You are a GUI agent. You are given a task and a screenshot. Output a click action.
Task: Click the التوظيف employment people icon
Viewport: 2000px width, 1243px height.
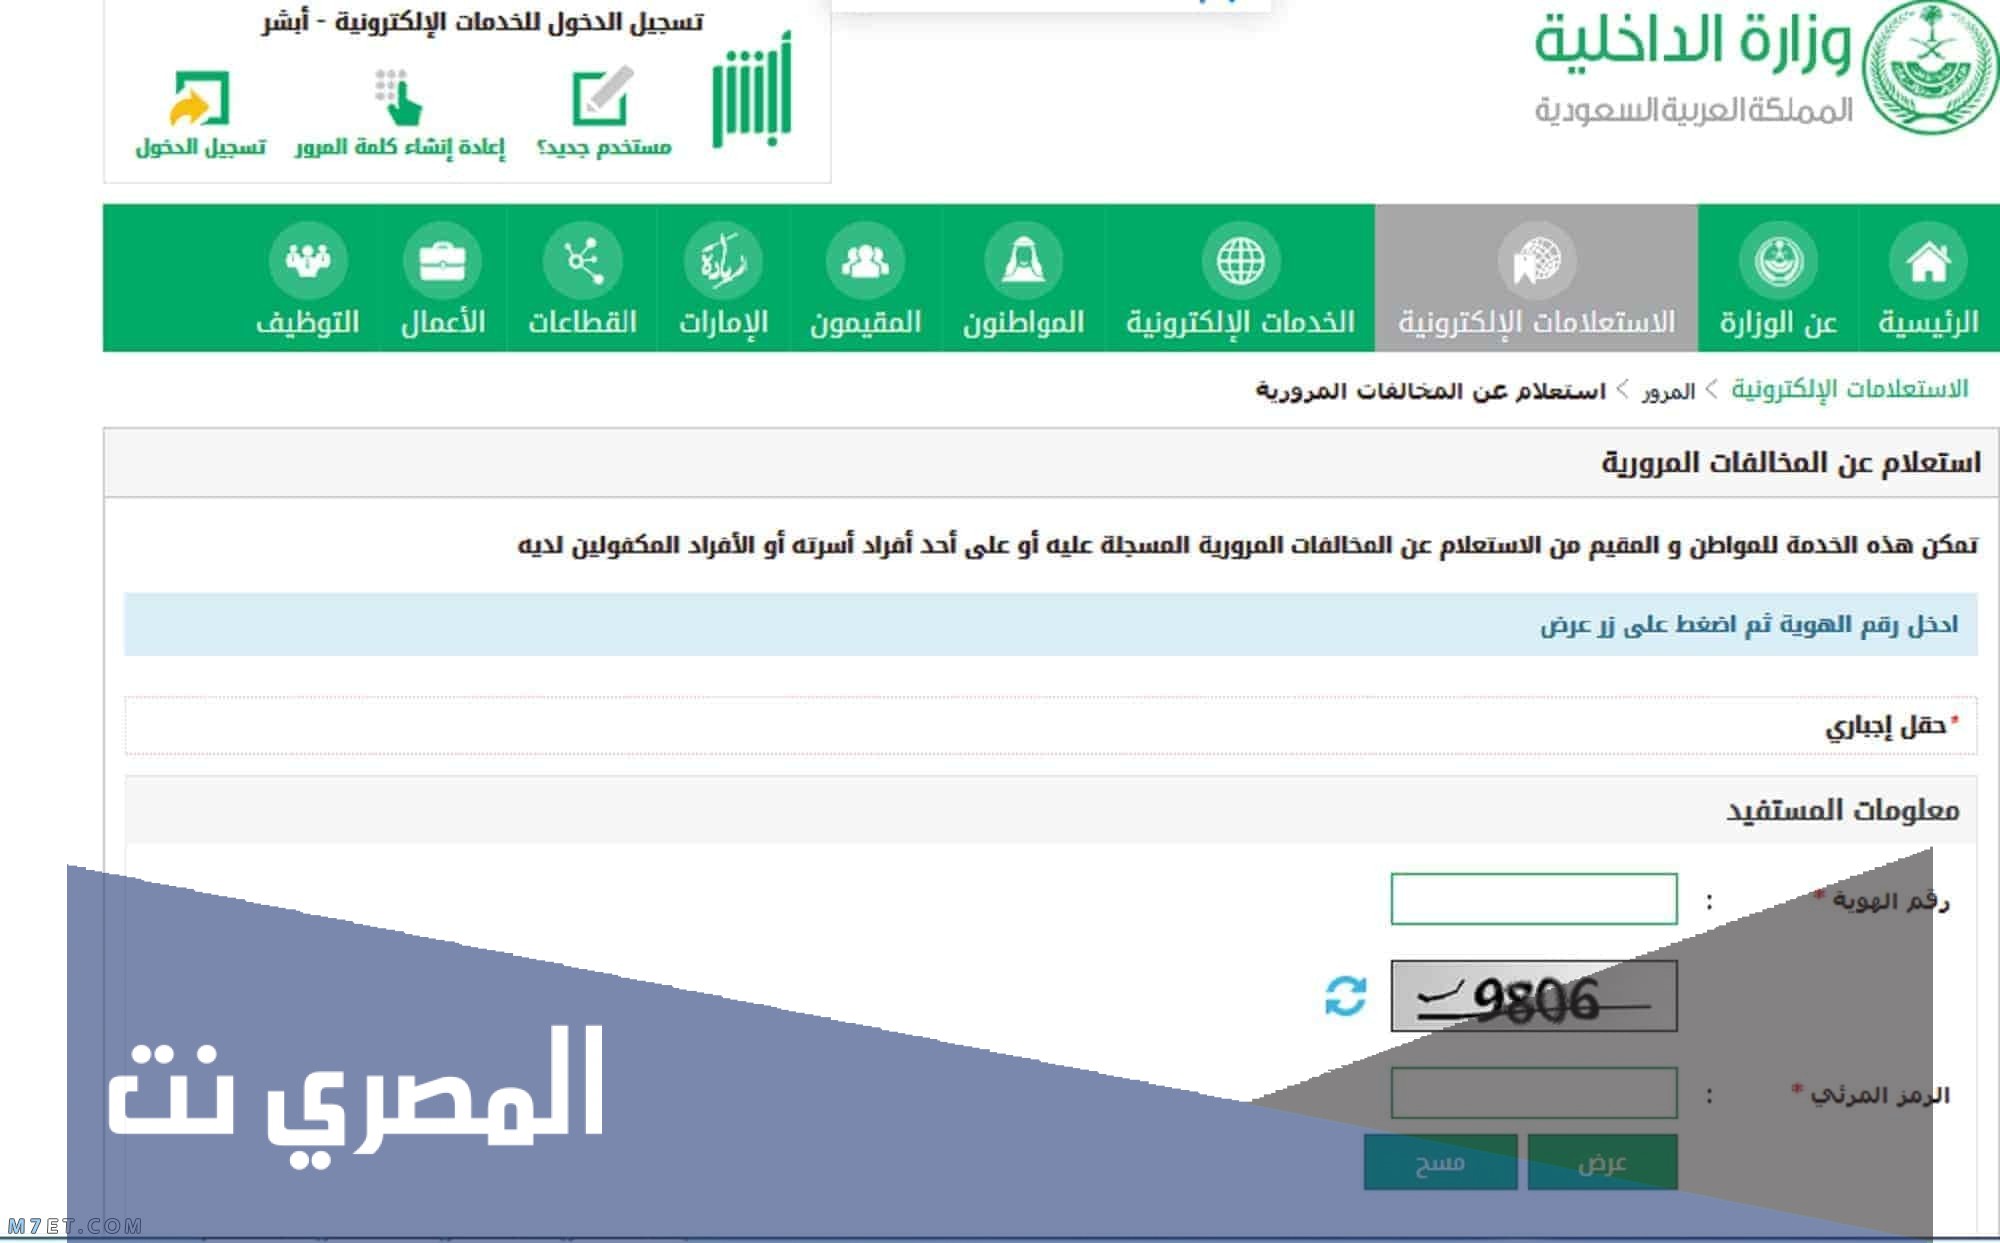pos(307,261)
